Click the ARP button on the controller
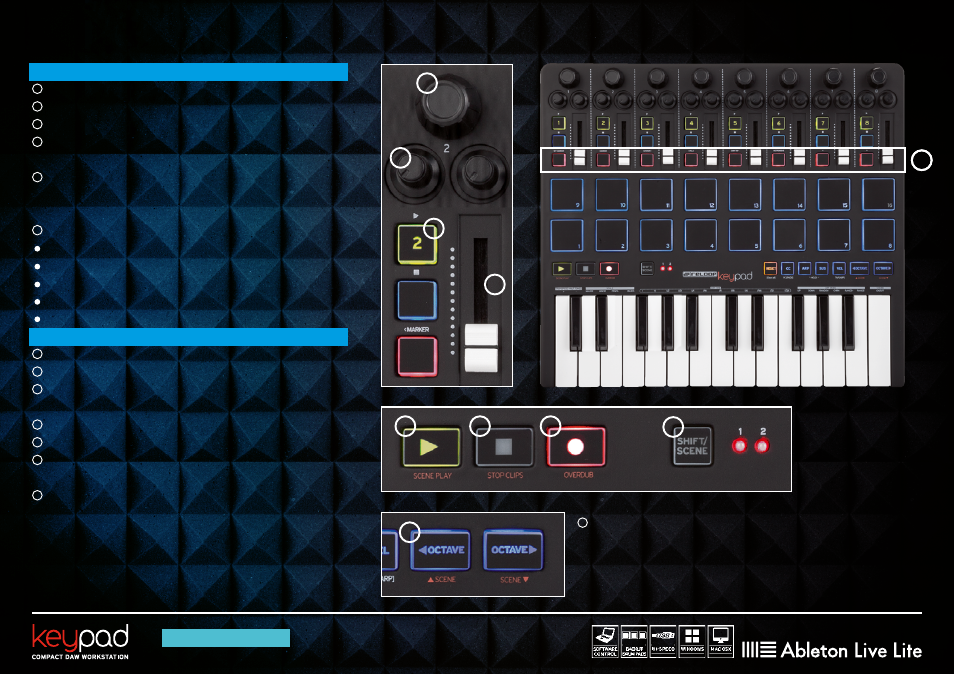Screen dimensions: 954x674 pyautogui.click(x=805, y=268)
